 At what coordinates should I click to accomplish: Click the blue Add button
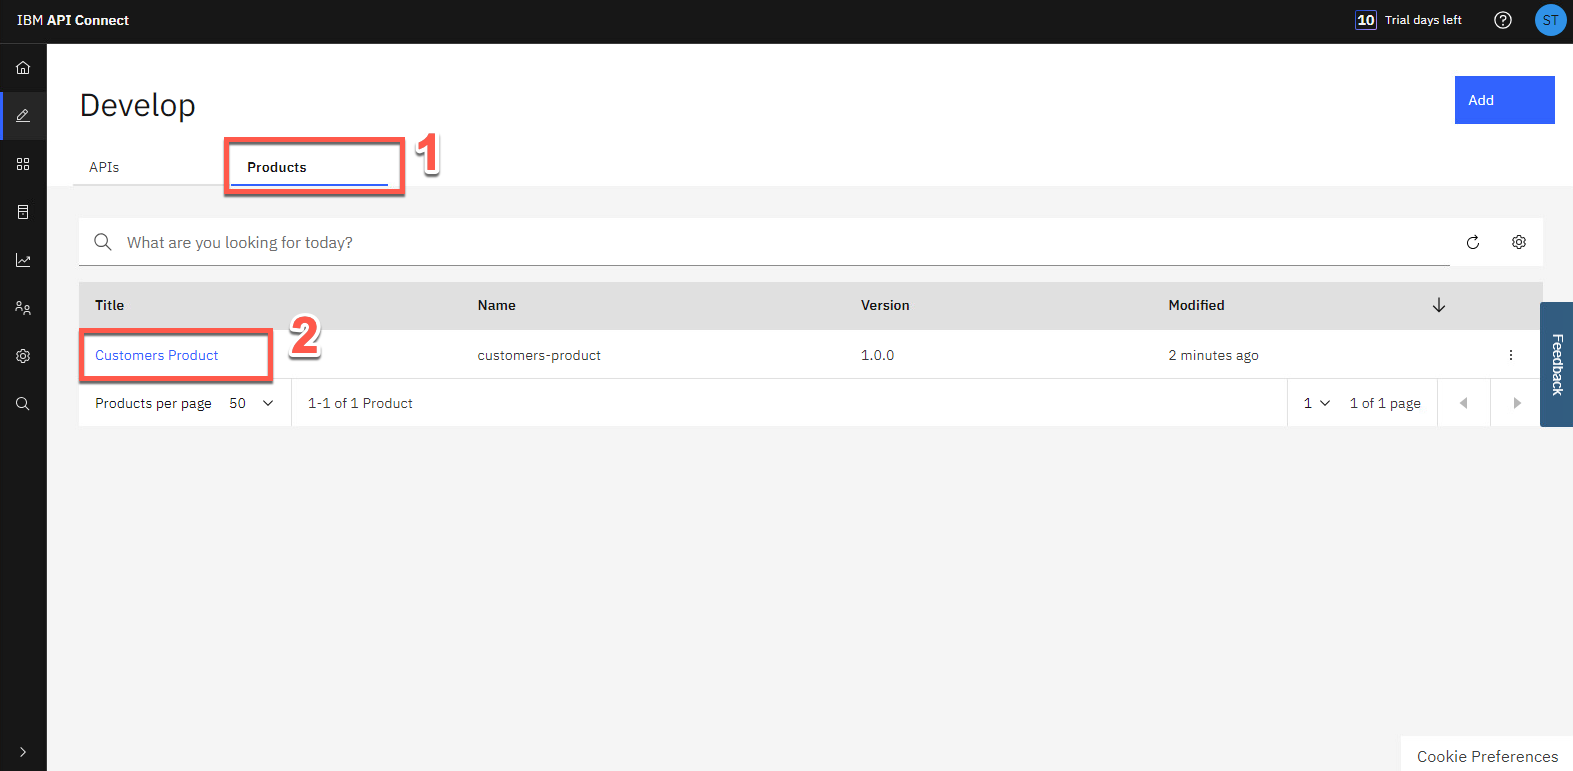click(1504, 100)
